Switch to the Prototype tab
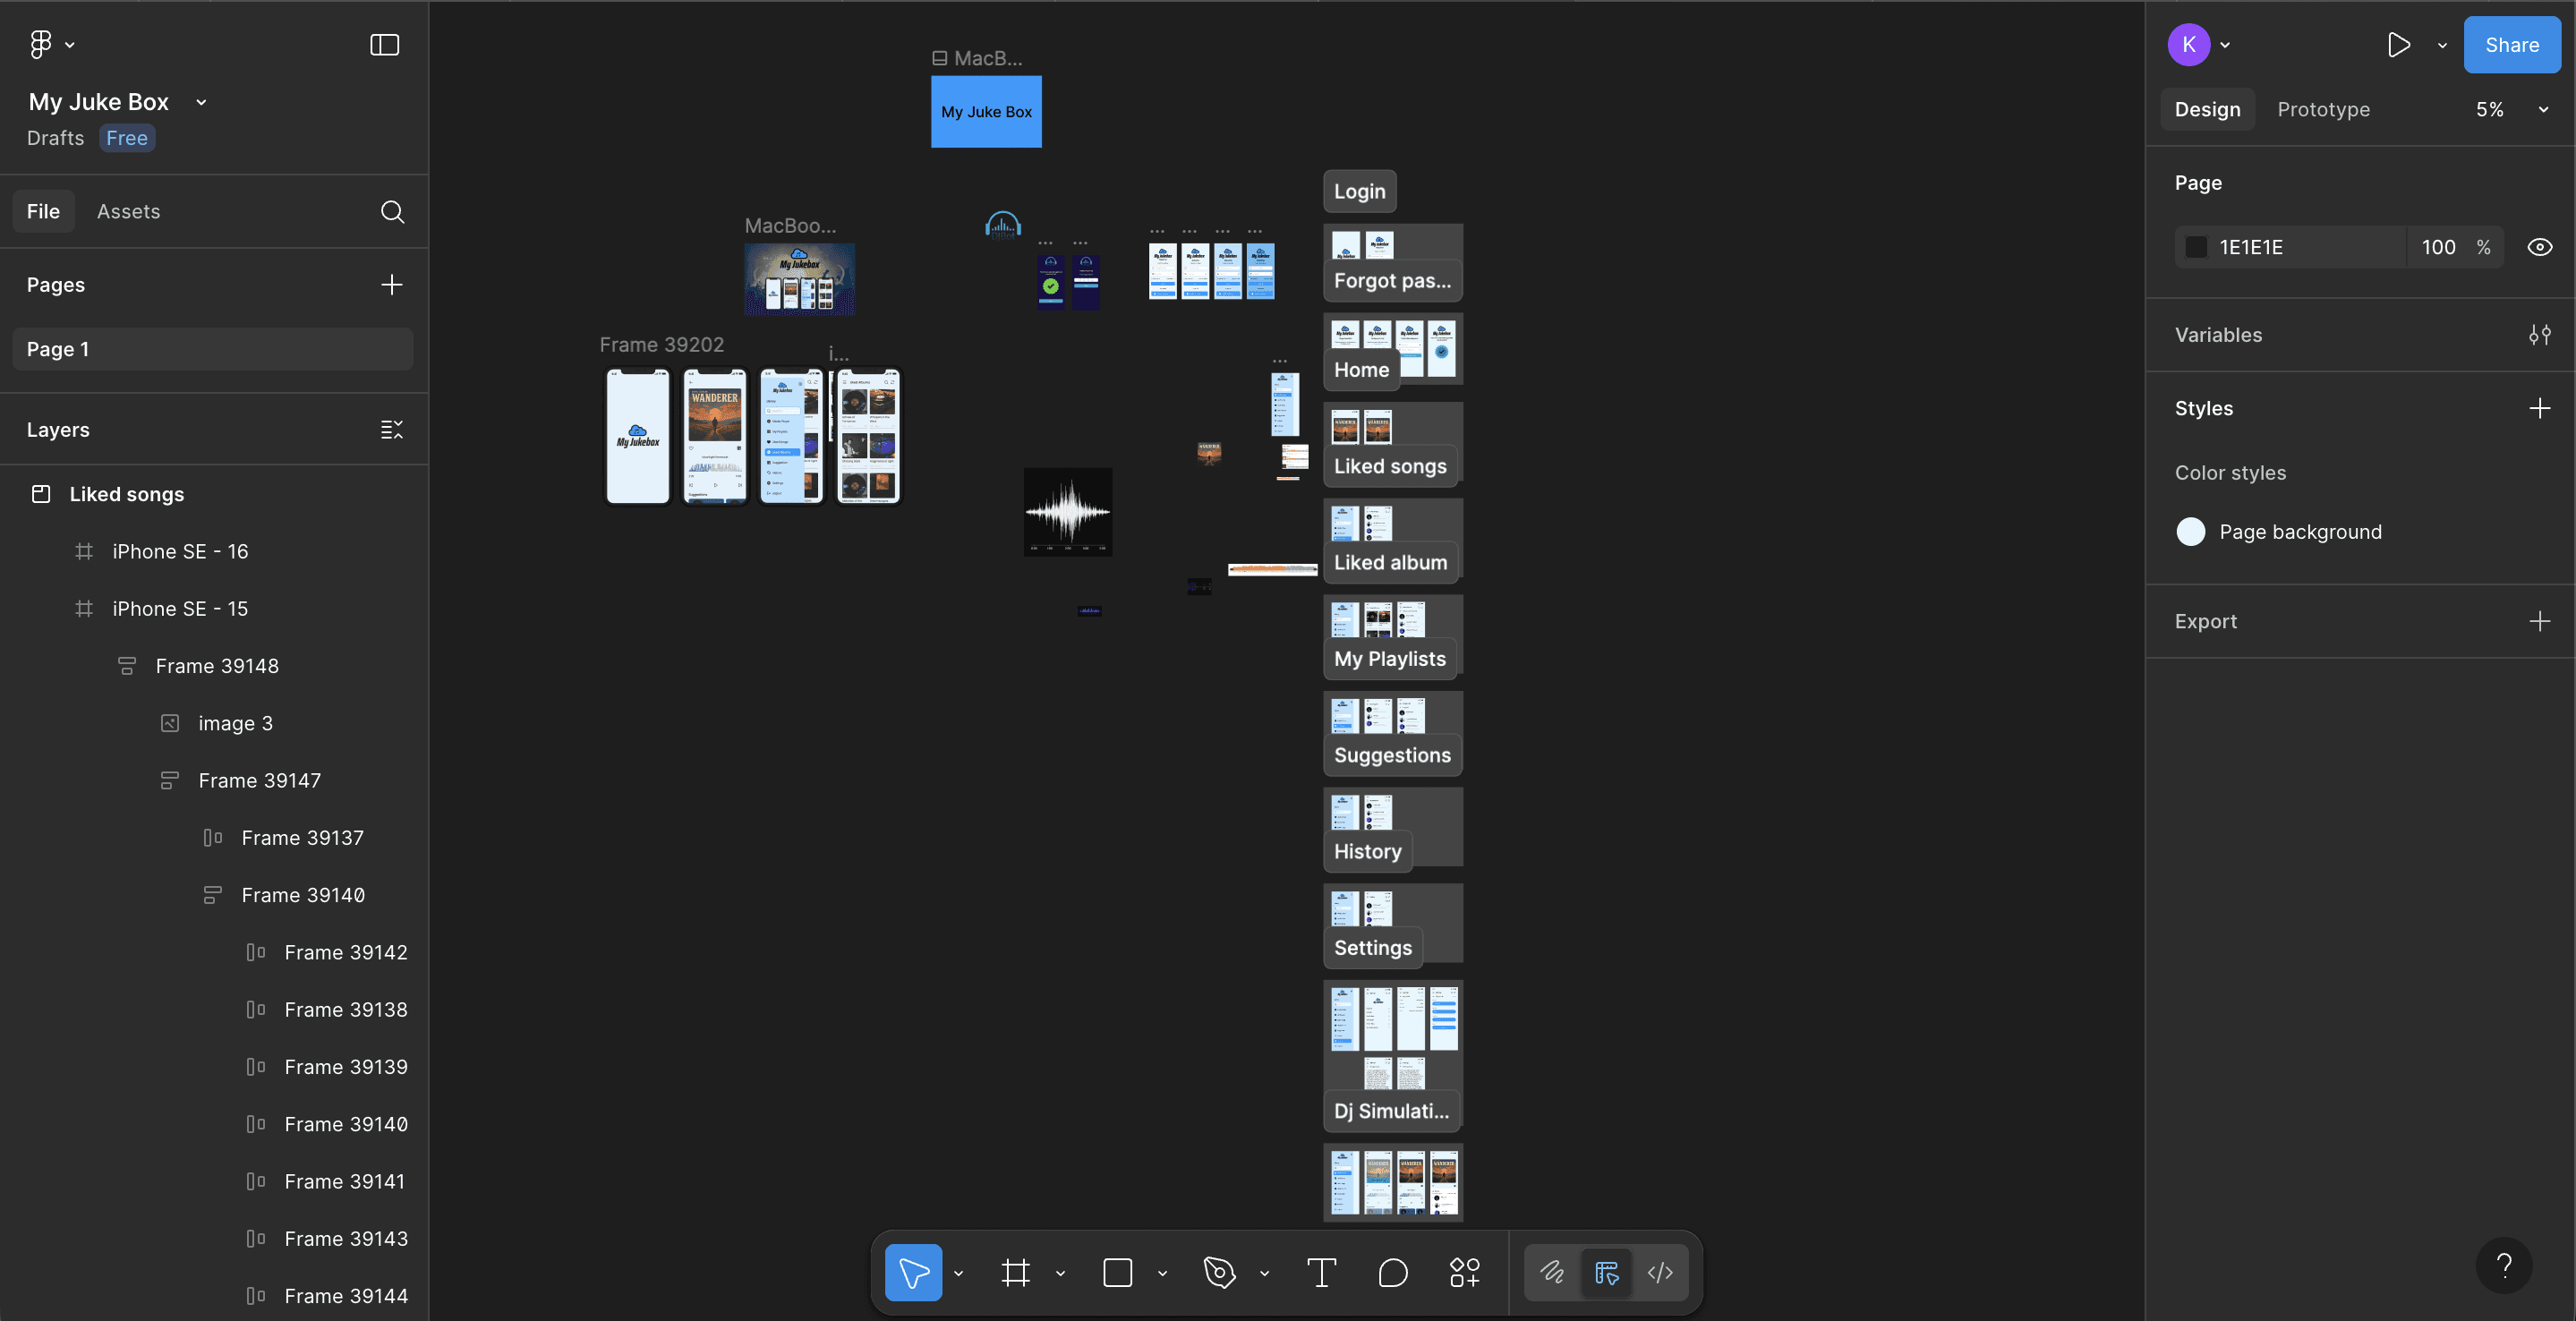2576x1321 pixels. click(x=2323, y=109)
